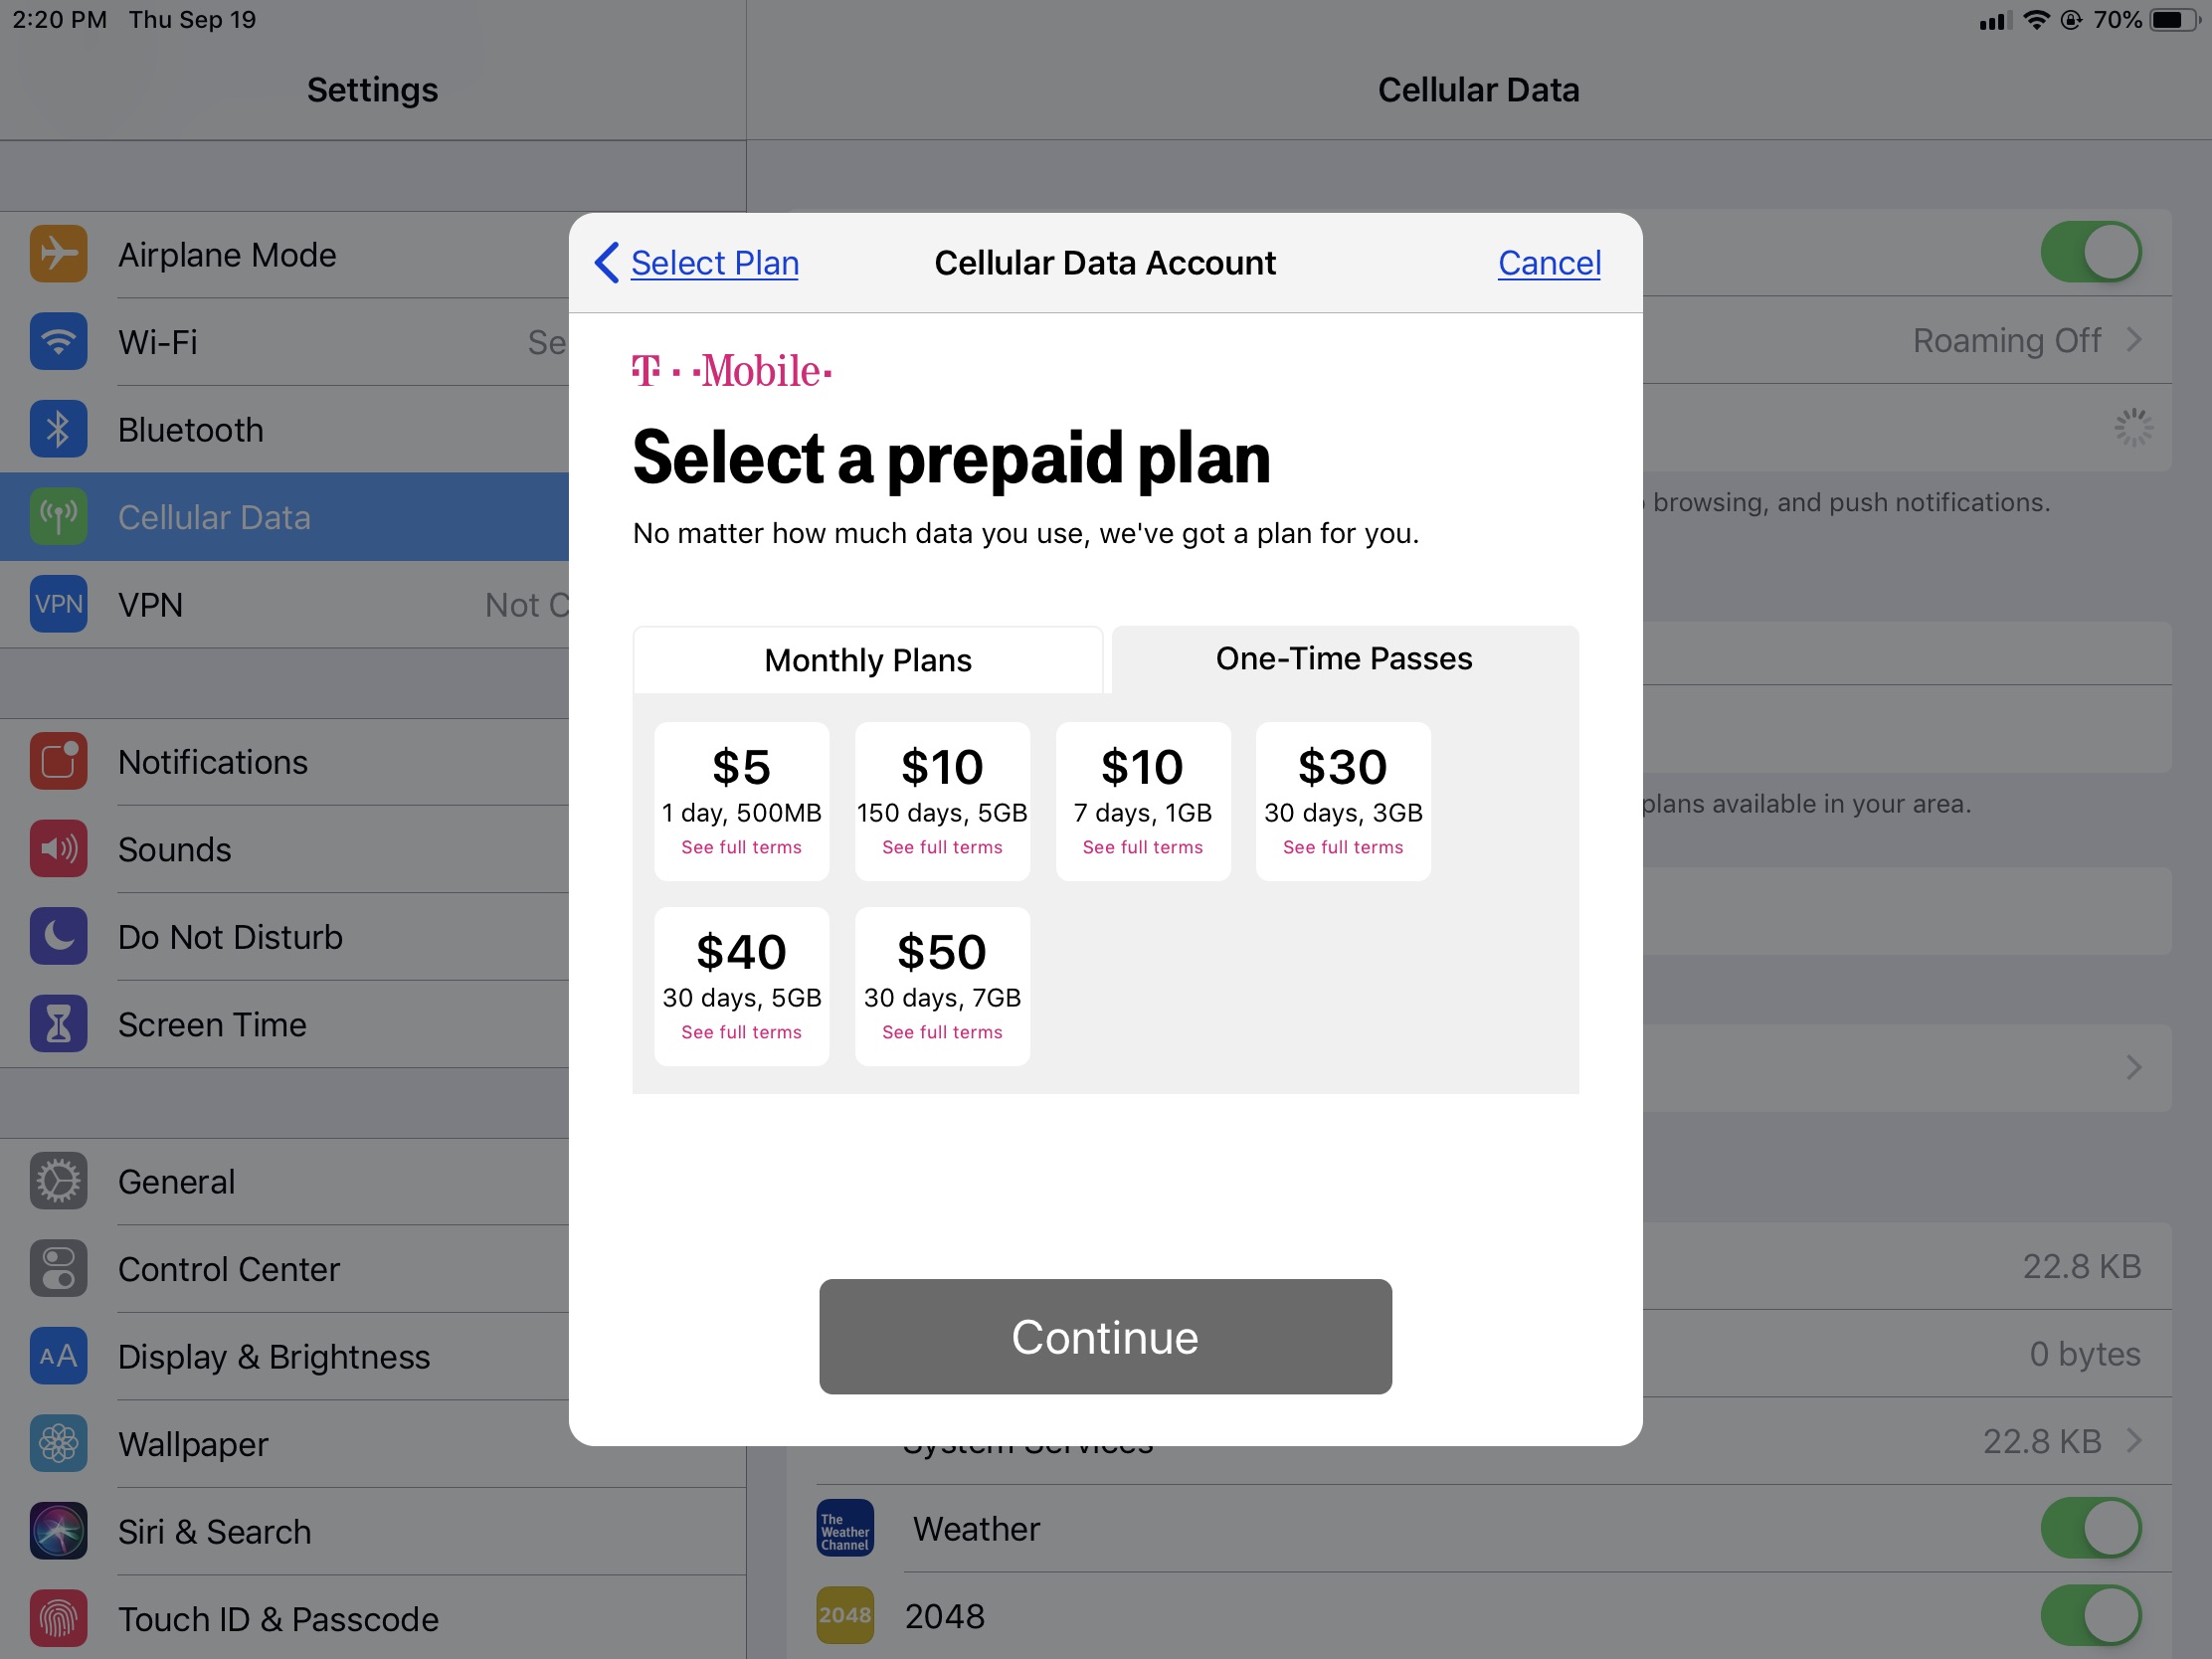The width and height of the screenshot is (2212, 1659).
Task: Click the Notifications icon
Action: 57,761
